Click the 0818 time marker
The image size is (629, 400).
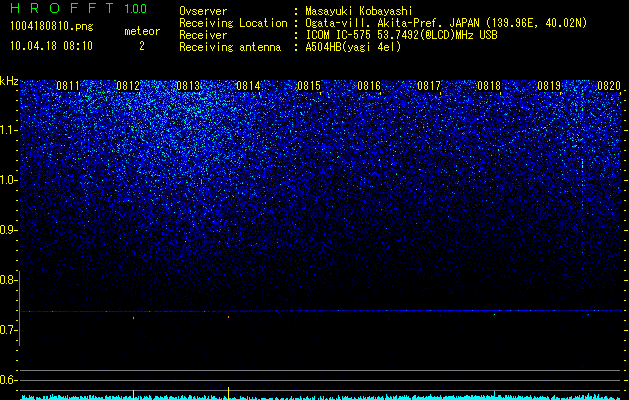tap(489, 85)
